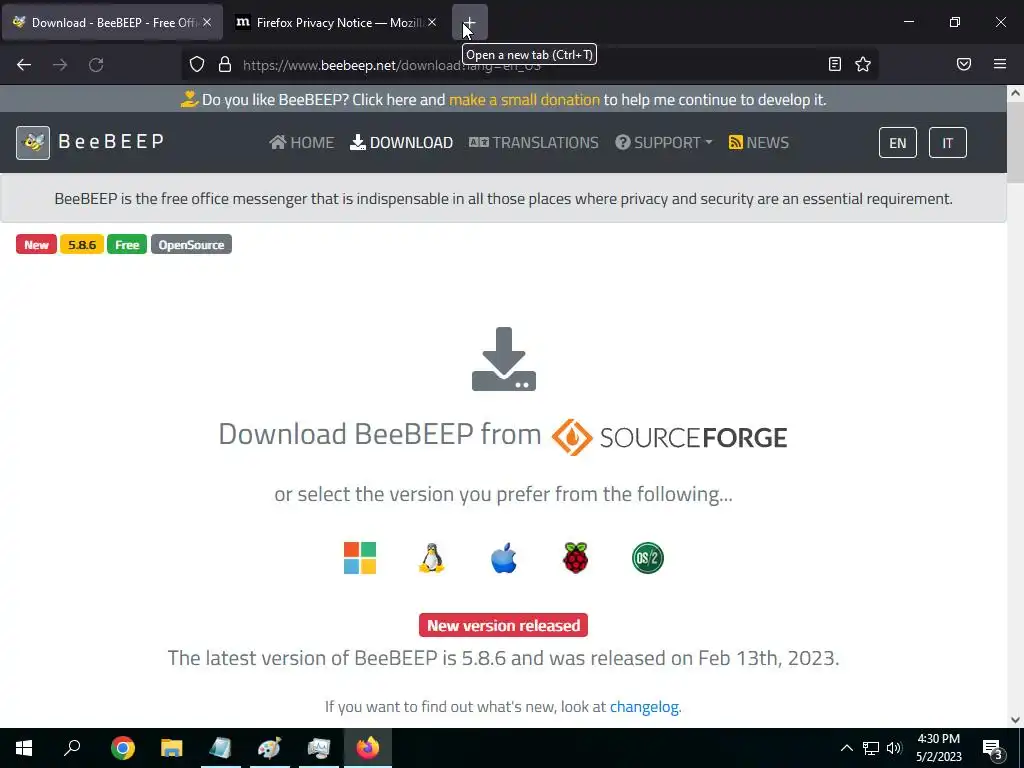Screen dimensions: 1024x768
Task: Open DOWNLOAD navigation item
Action: [402, 142]
